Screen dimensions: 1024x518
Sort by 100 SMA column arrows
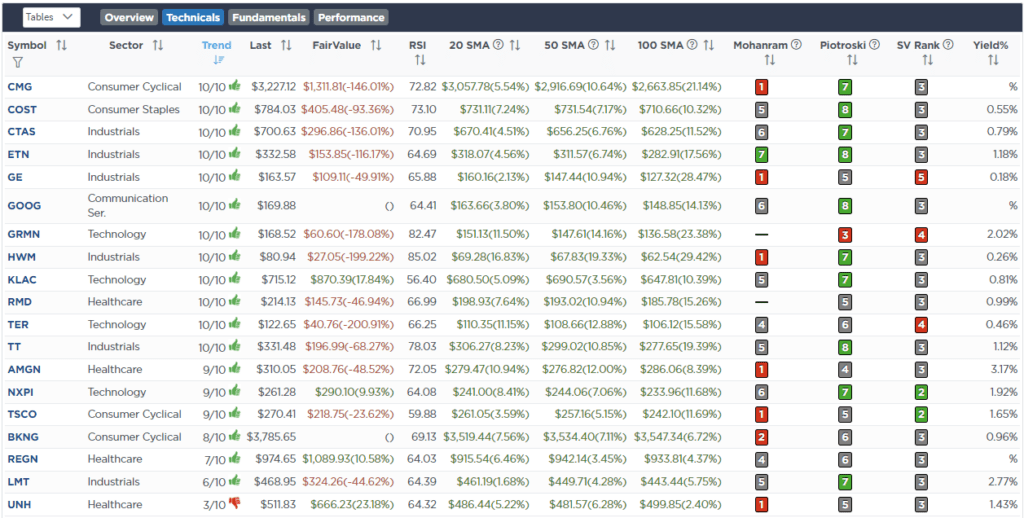(709, 45)
